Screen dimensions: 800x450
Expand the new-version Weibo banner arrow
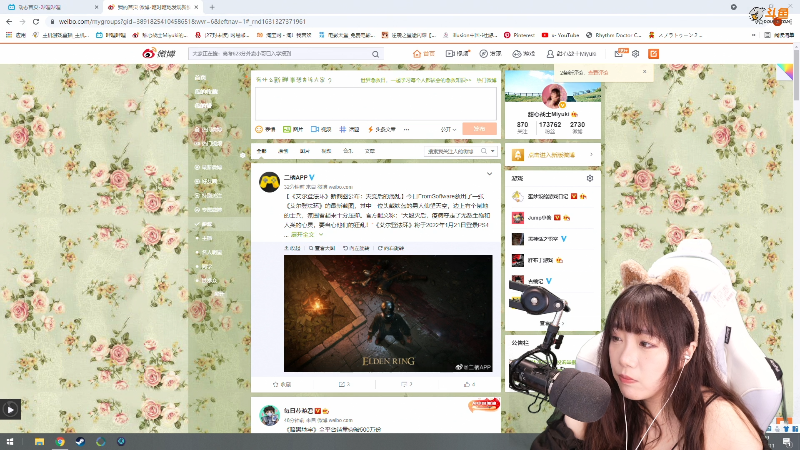point(591,155)
